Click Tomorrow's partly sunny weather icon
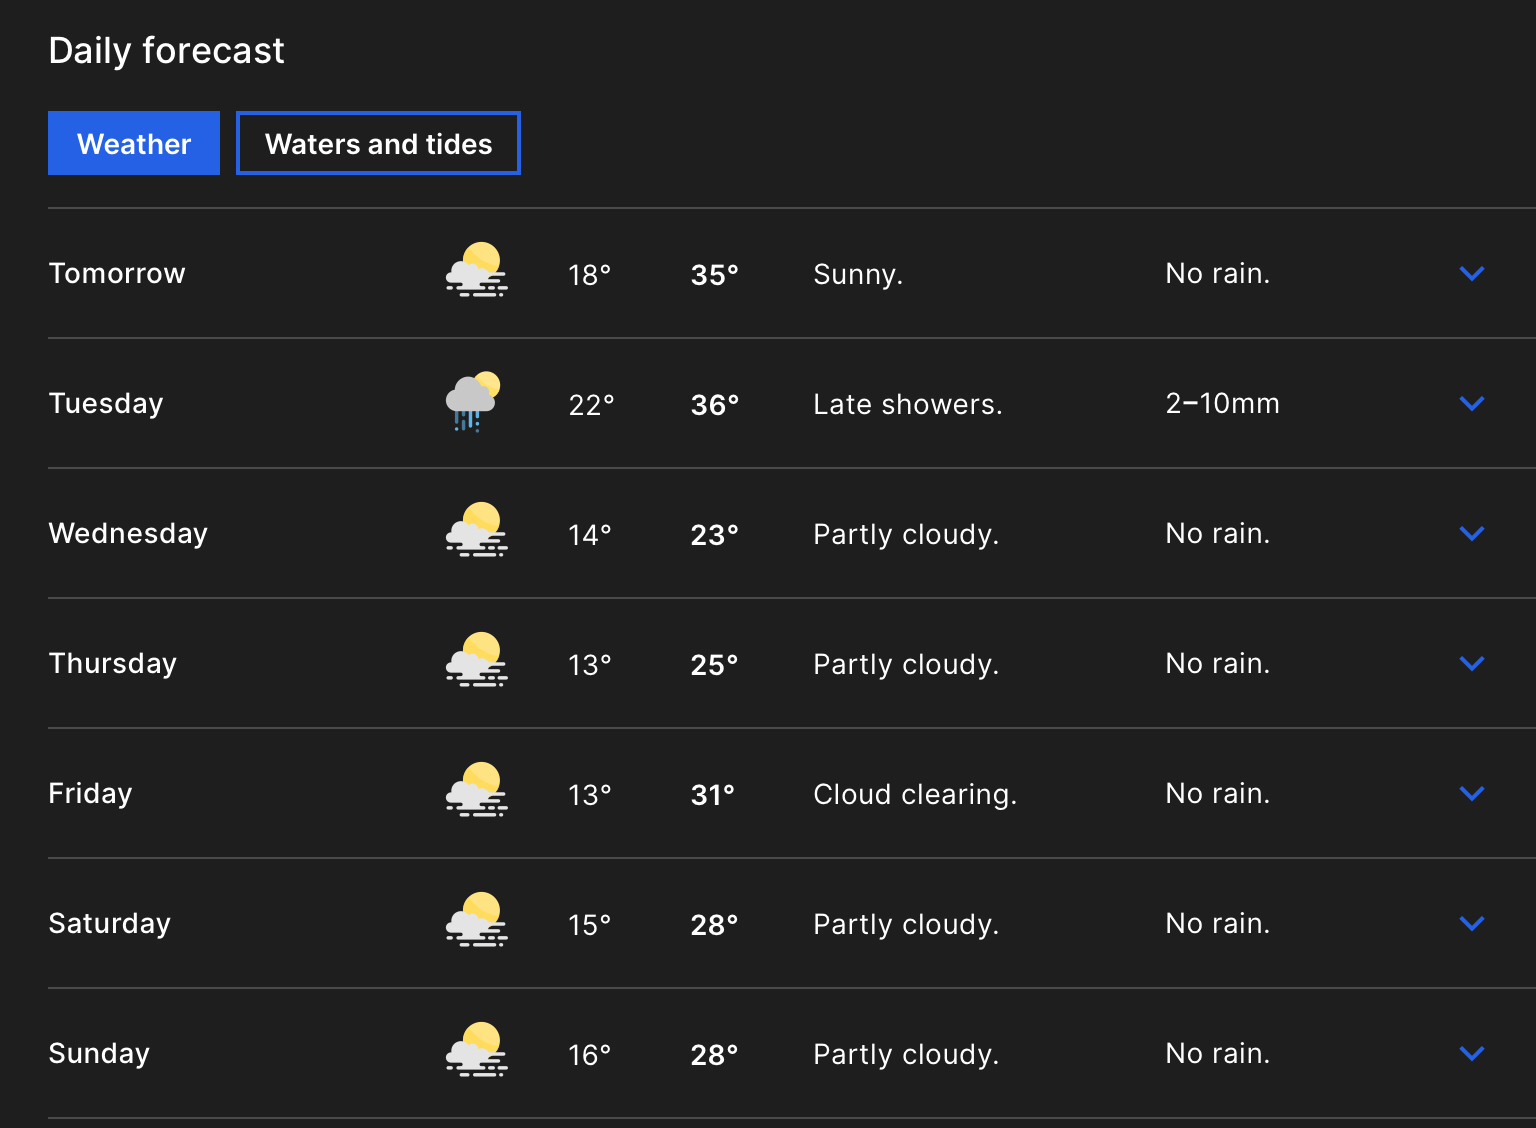Image resolution: width=1536 pixels, height=1128 pixels. pyautogui.click(x=476, y=271)
